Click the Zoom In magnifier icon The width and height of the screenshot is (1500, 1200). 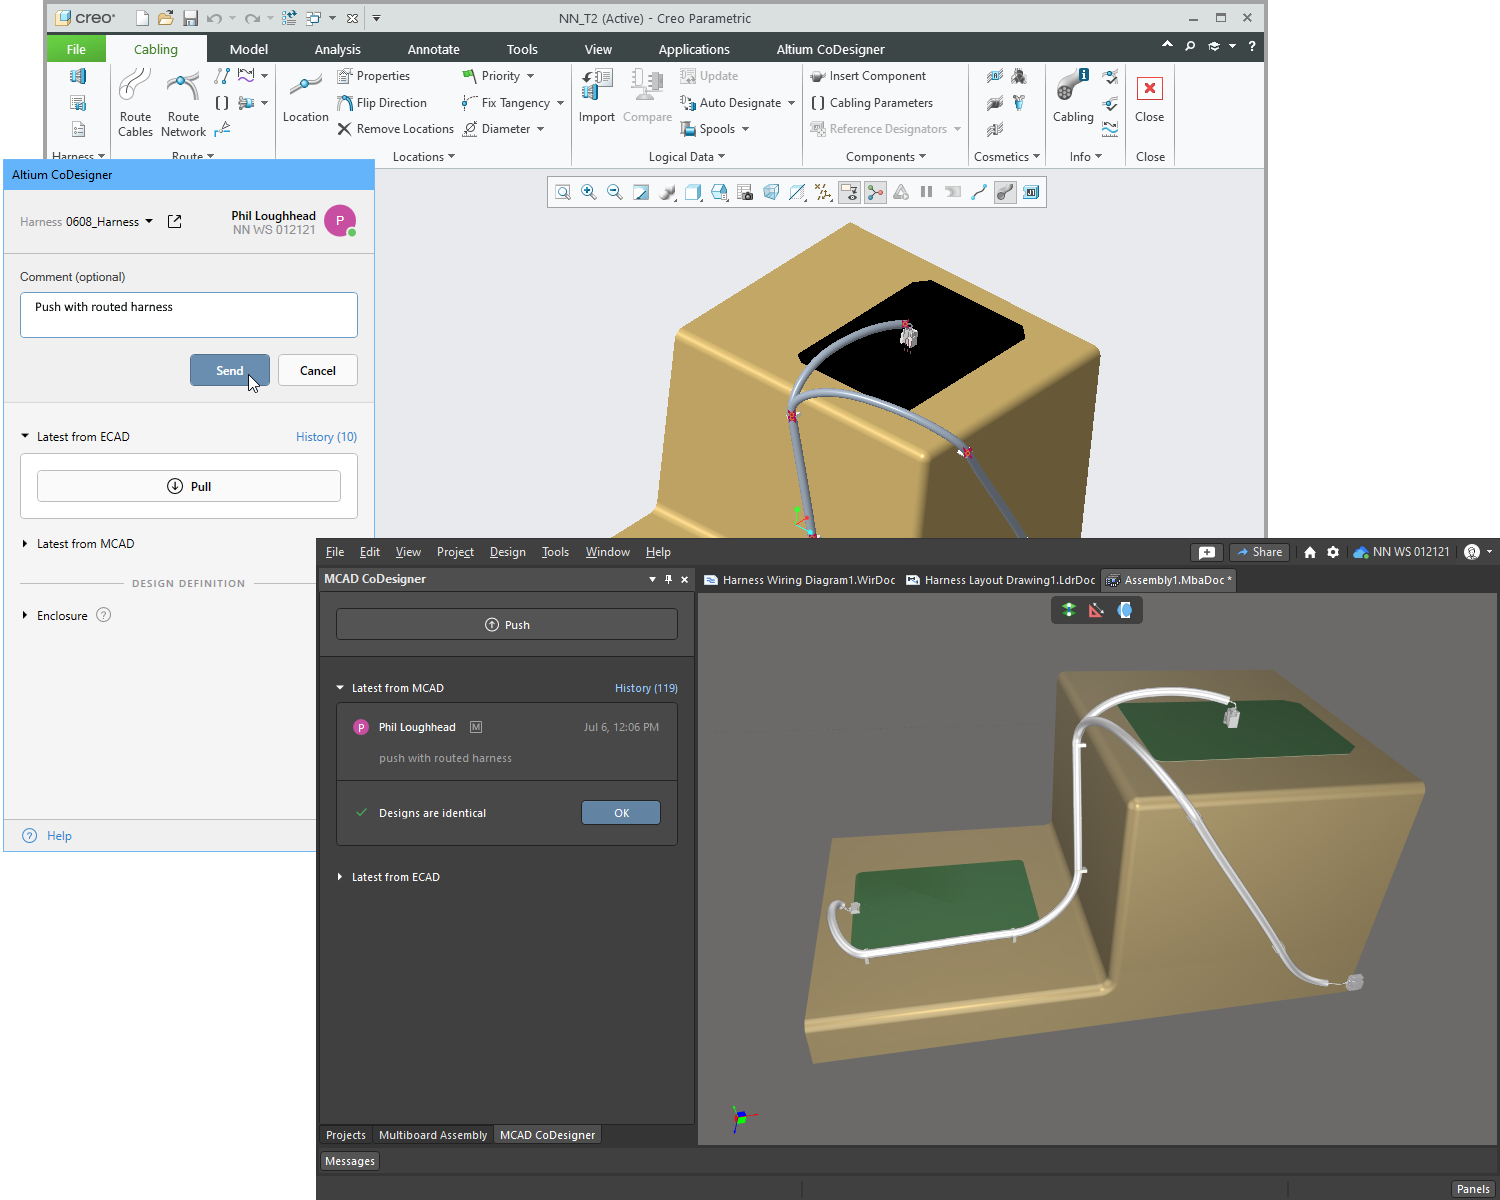pyautogui.click(x=589, y=192)
